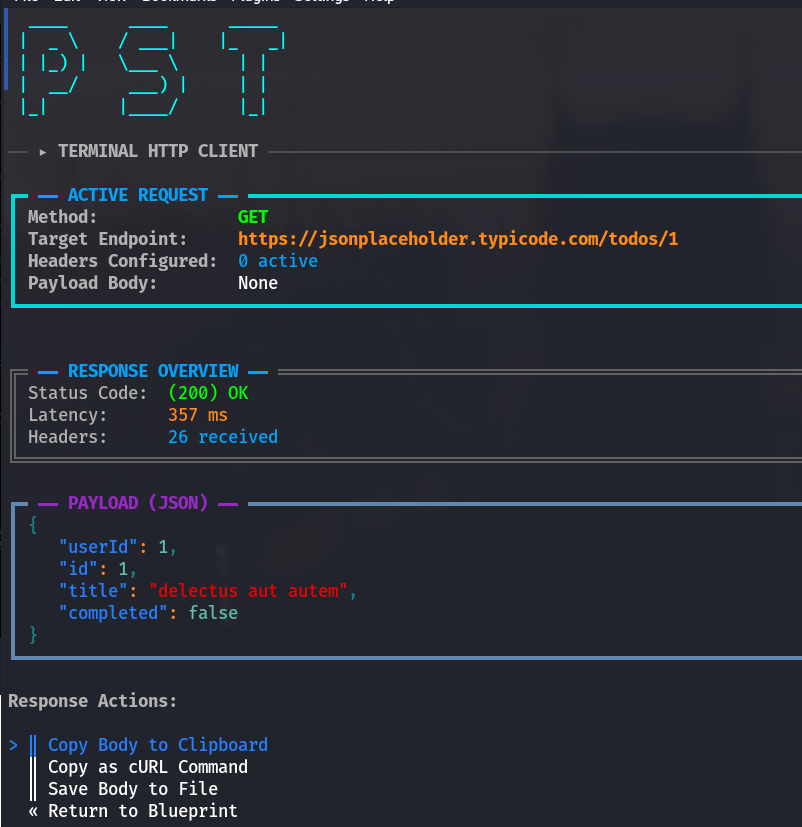Click the 'None' payload body value
The height and width of the screenshot is (827, 802).
click(x=258, y=283)
